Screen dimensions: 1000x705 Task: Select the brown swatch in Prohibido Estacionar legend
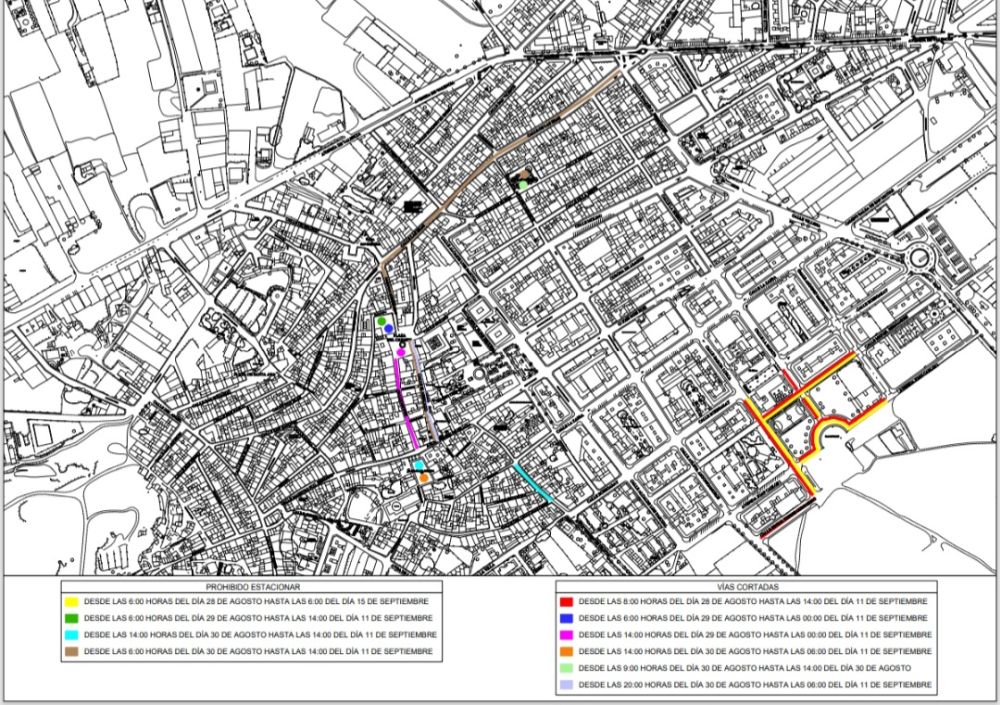click(x=74, y=652)
